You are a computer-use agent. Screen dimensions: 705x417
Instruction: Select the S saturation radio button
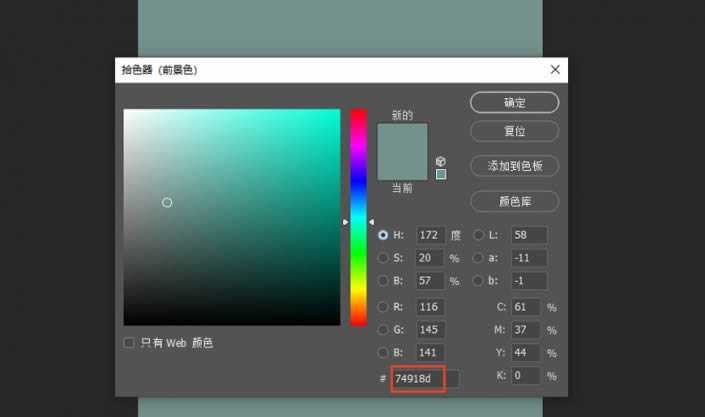tap(383, 258)
